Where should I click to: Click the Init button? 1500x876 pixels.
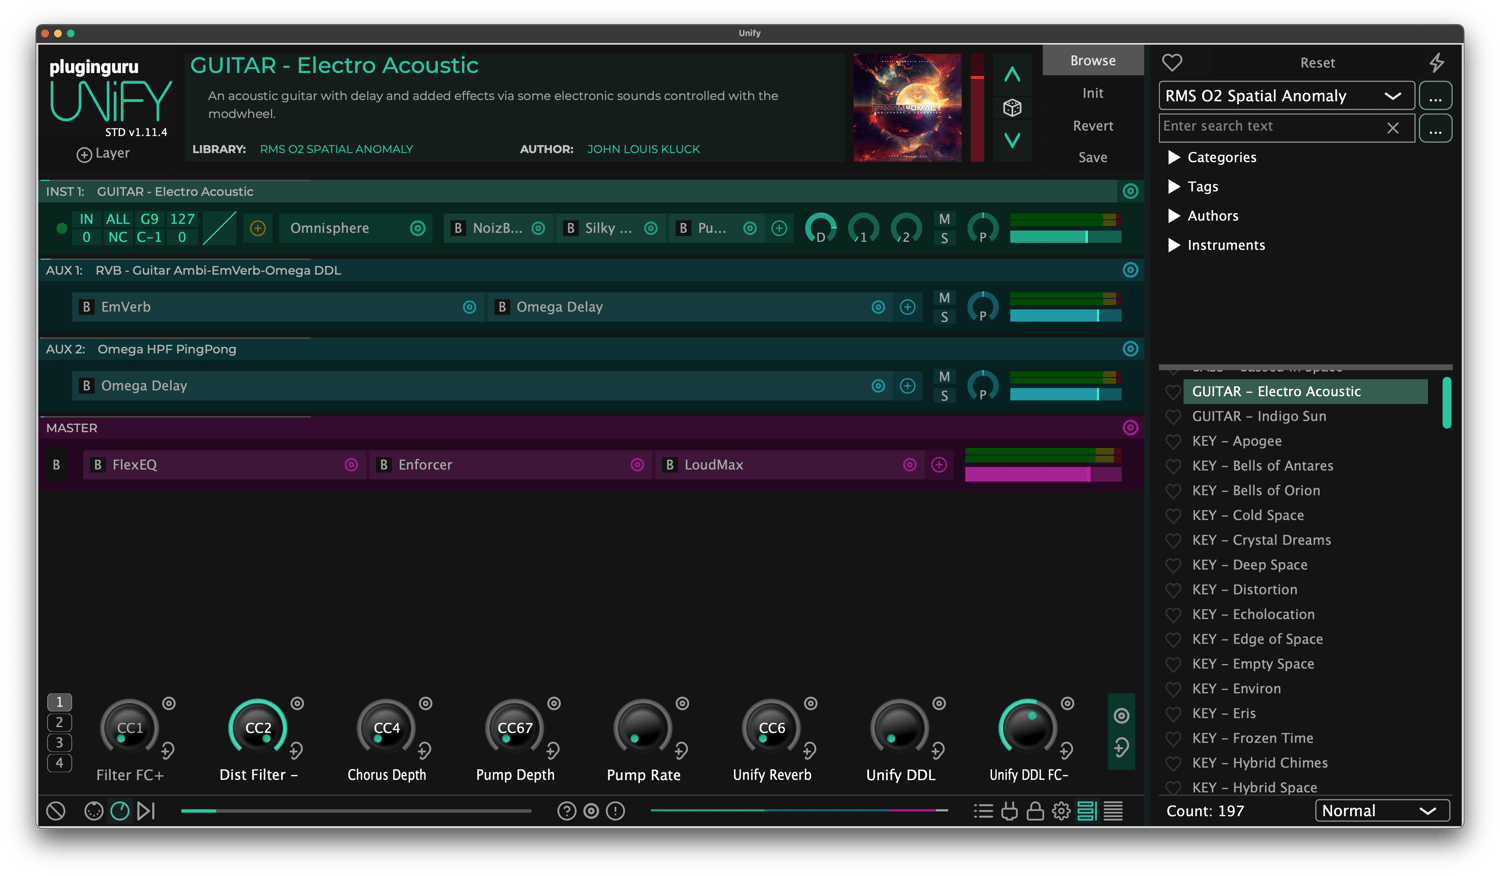(1093, 93)
